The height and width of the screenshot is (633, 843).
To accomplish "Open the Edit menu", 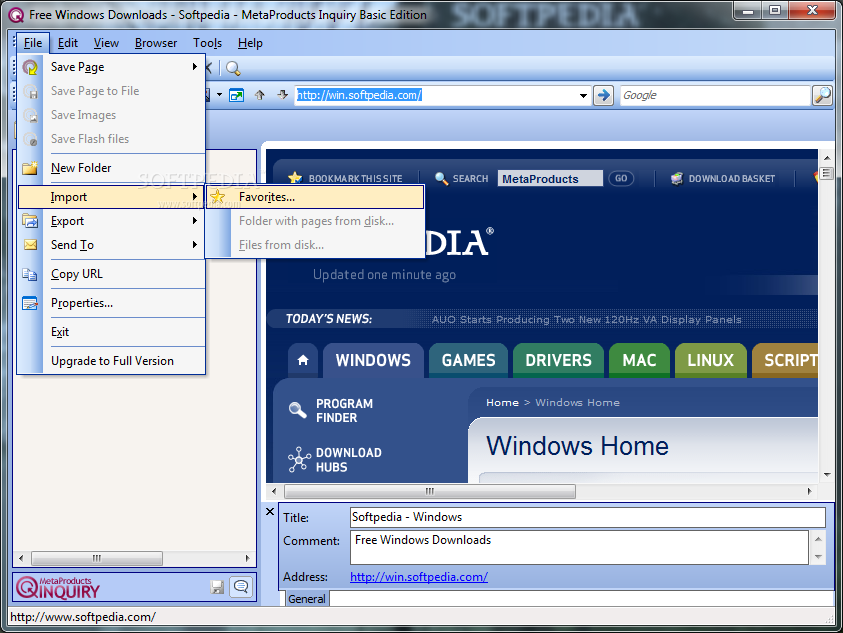I will click(68, 43).
